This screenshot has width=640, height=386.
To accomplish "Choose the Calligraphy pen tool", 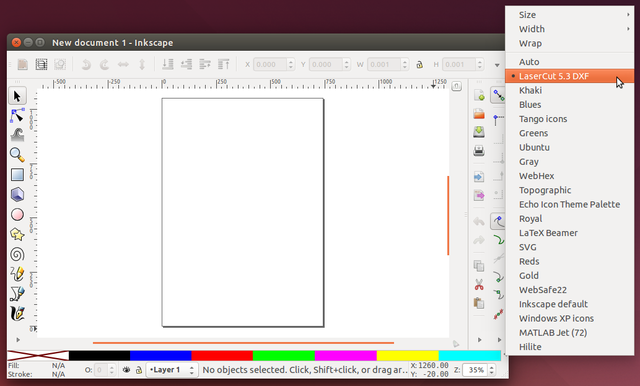I will point(17,314).
